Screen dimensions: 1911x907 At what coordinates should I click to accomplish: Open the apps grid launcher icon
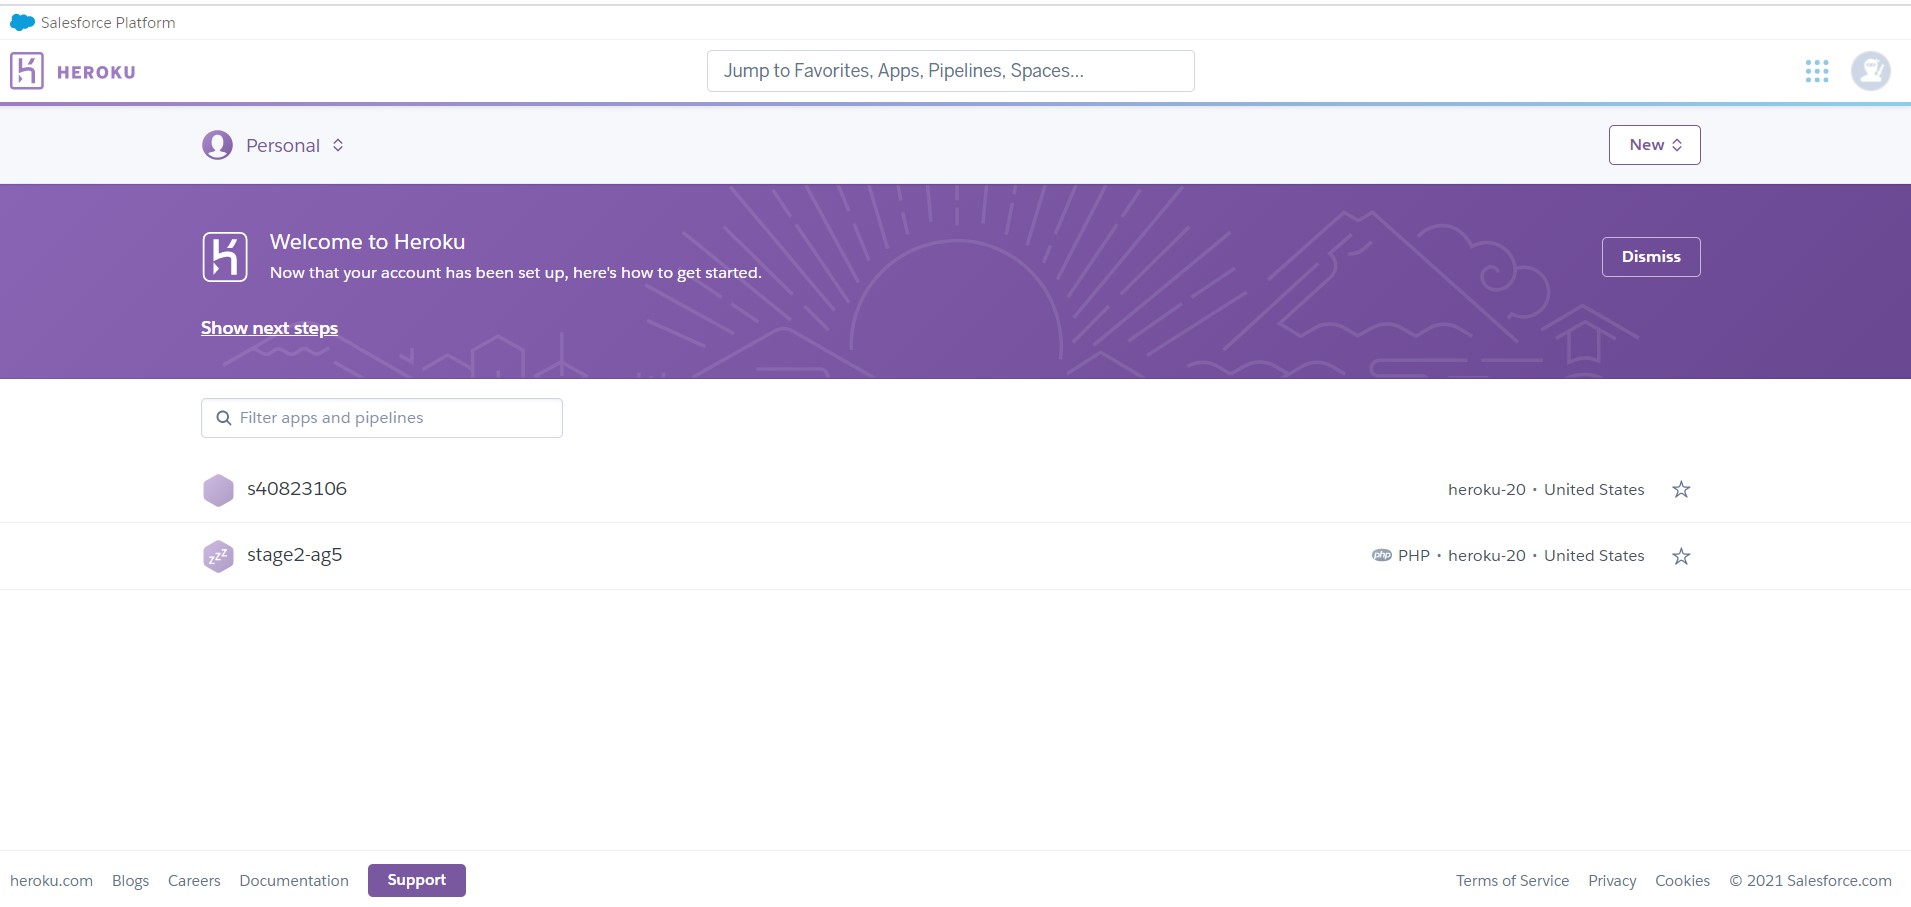click(1817, 71)
